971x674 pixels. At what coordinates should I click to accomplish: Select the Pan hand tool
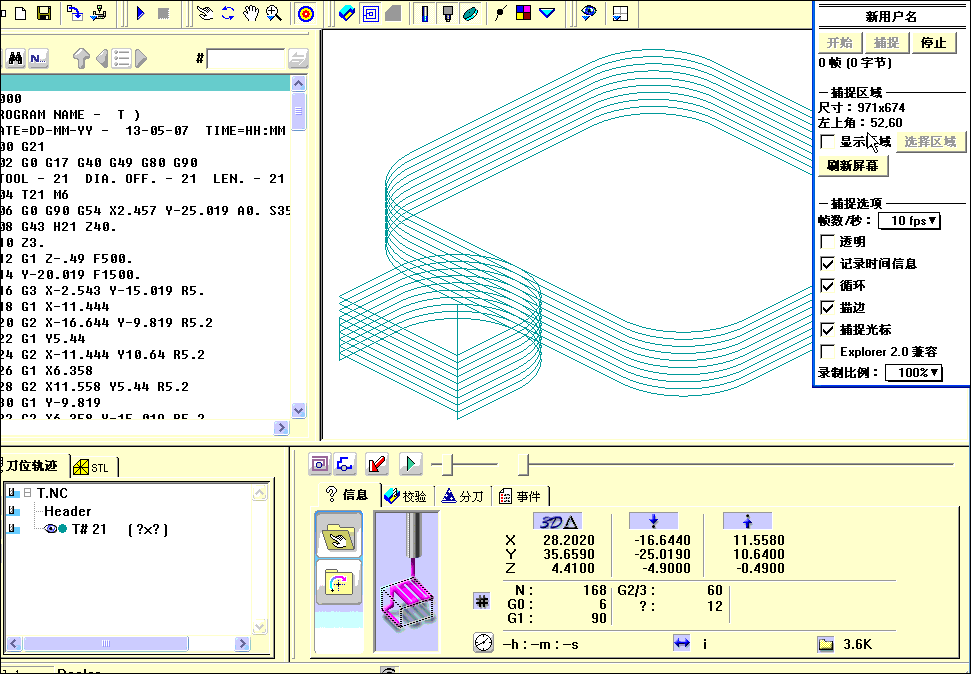pyautogui.click(x=251, y=13)
